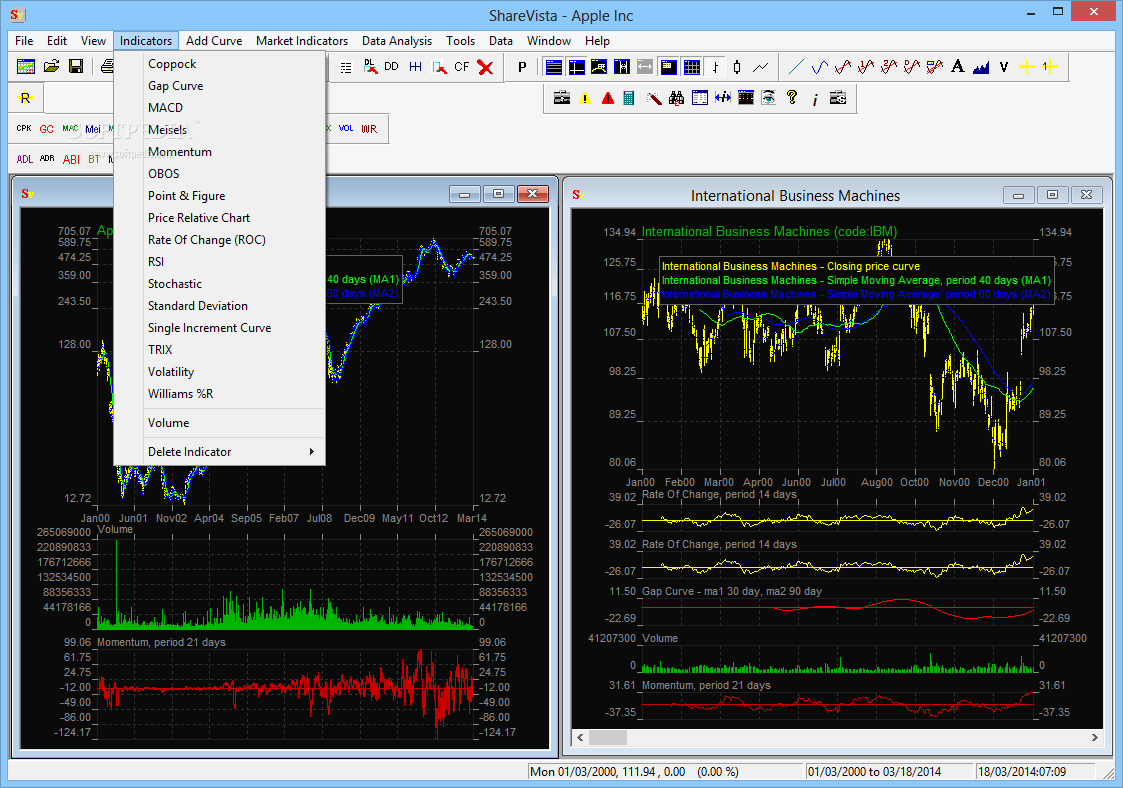
Task: Click the floppy disk save icon
Action: coord(75,67)
